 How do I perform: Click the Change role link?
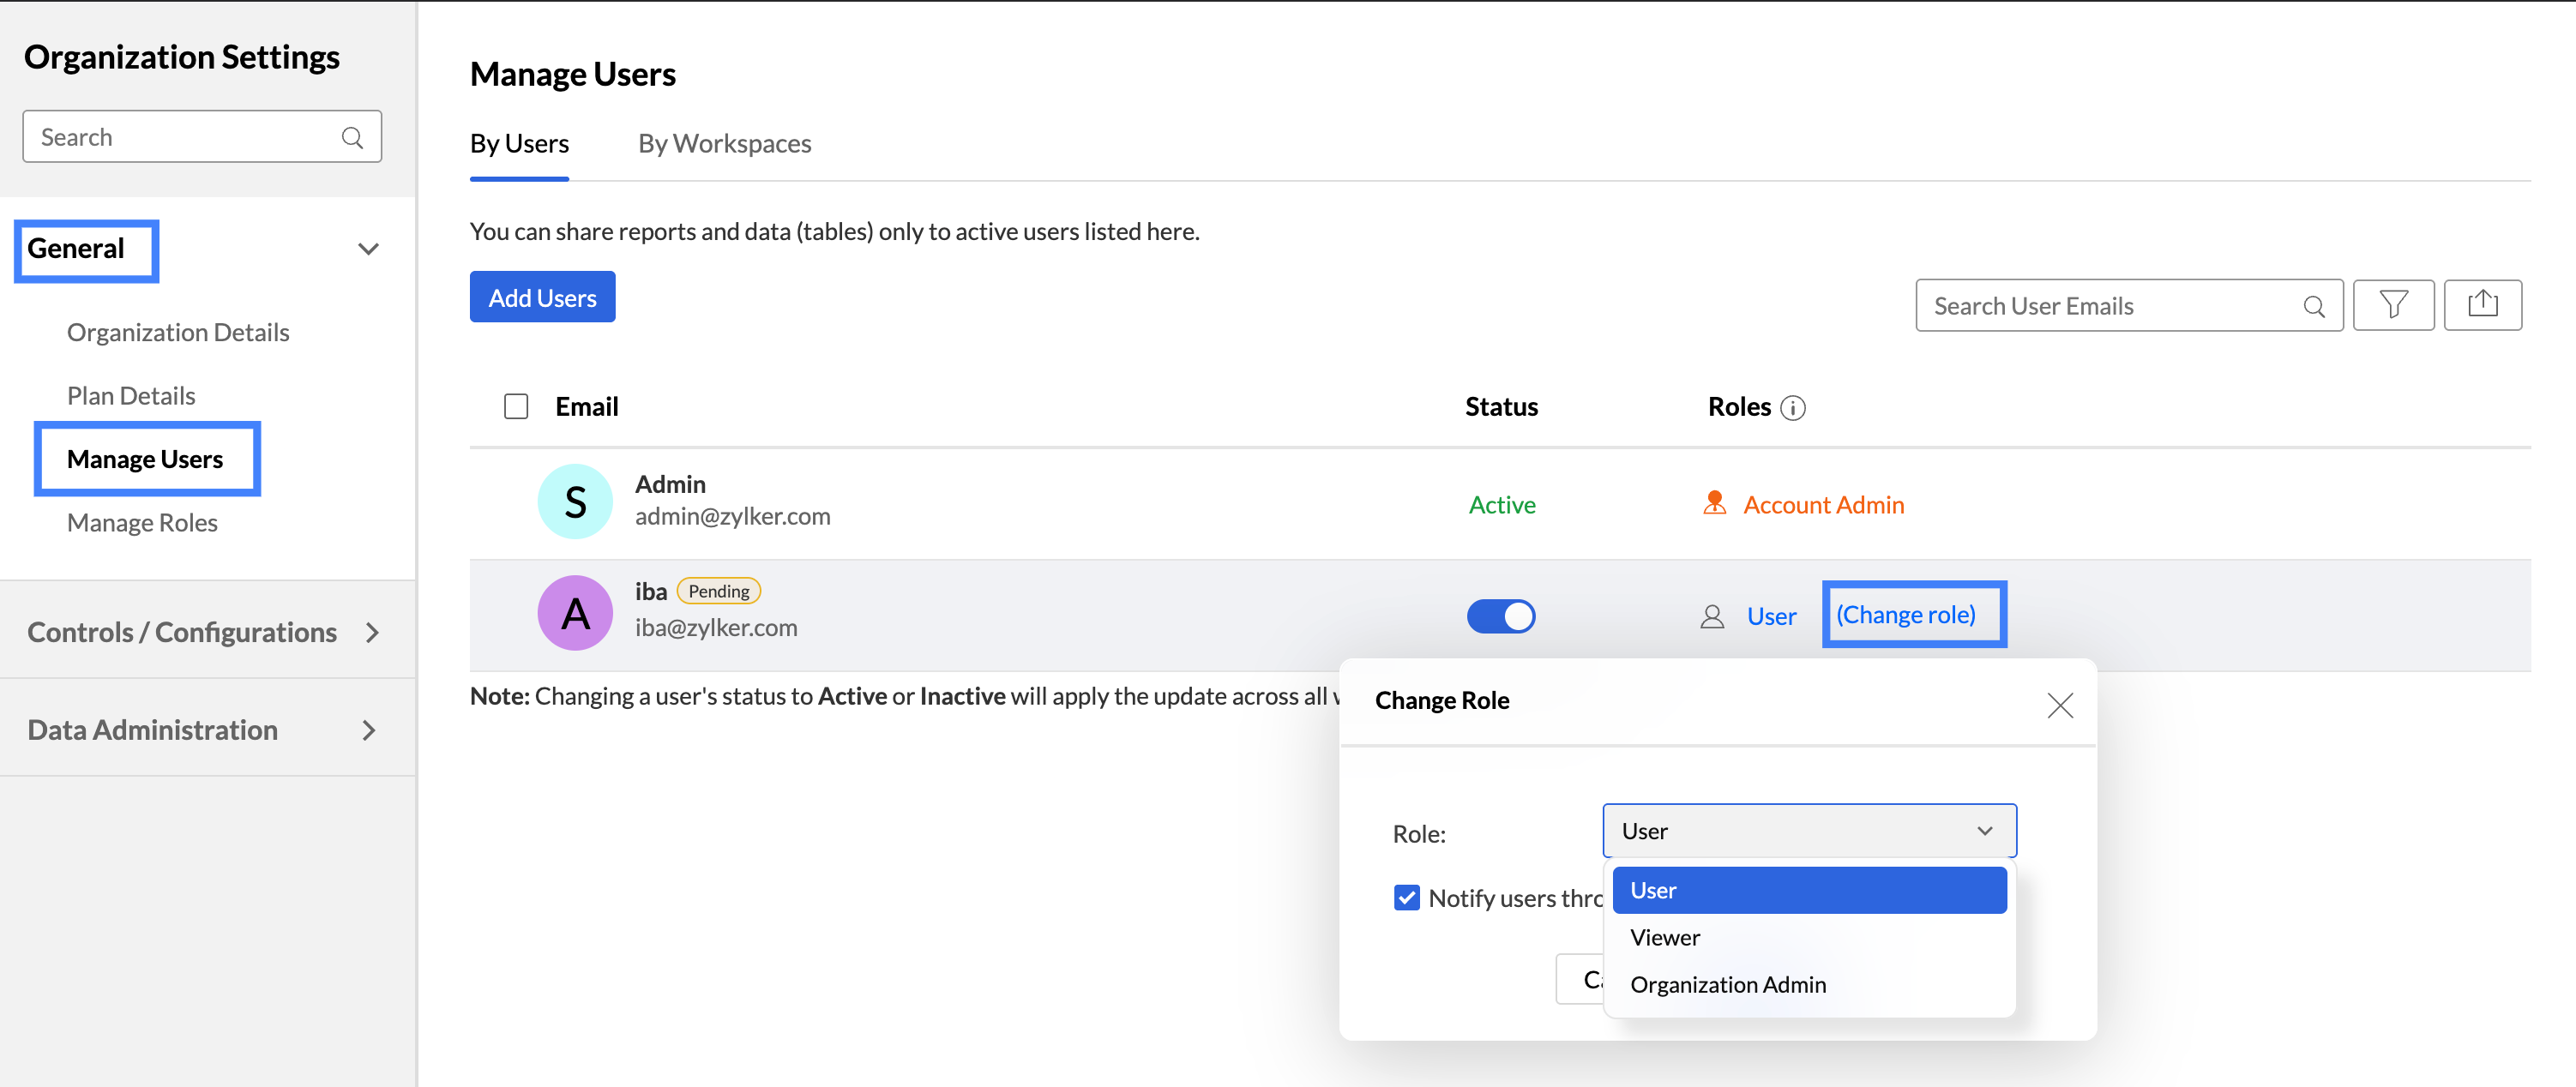pyautogui.click(x=1905, y=614)
